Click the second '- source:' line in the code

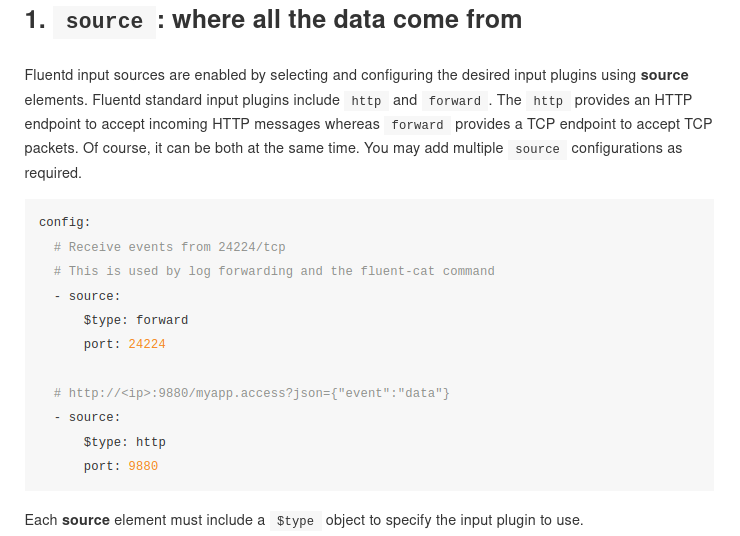click(x=87, y=418)
